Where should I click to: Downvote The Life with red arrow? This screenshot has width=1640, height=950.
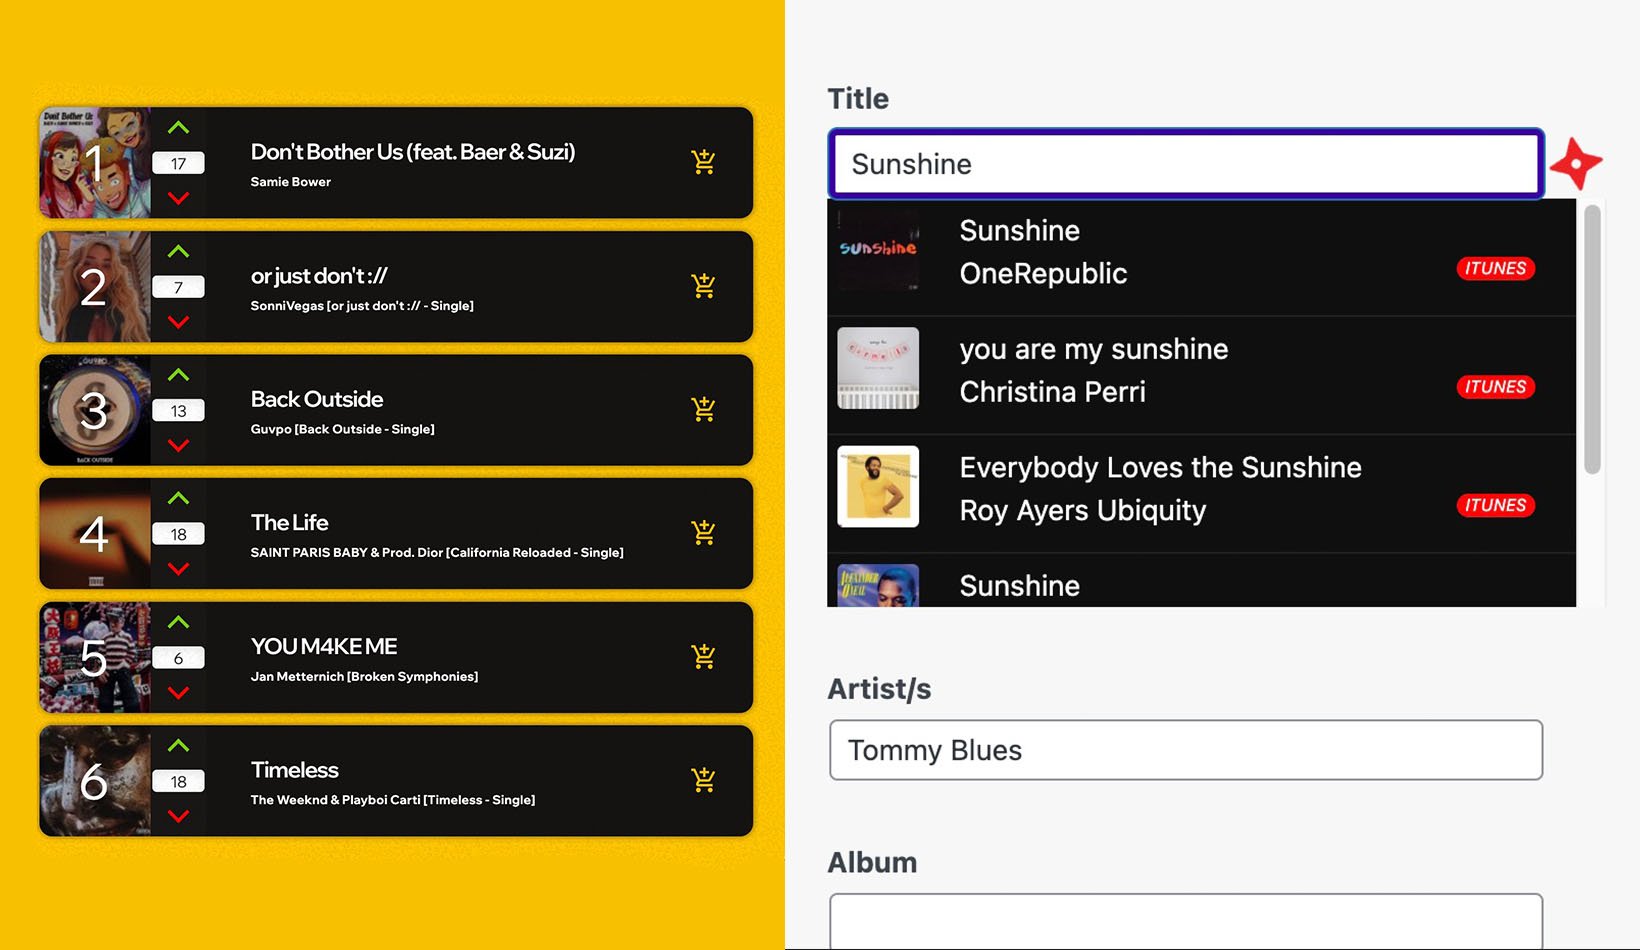[x=178, y=569]
